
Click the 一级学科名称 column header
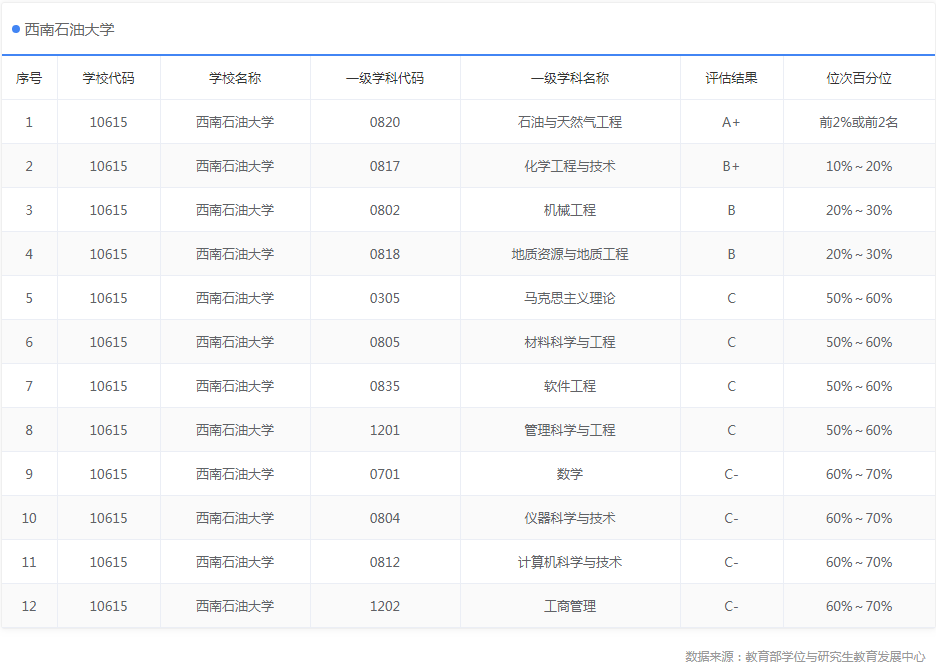(569, 77)
